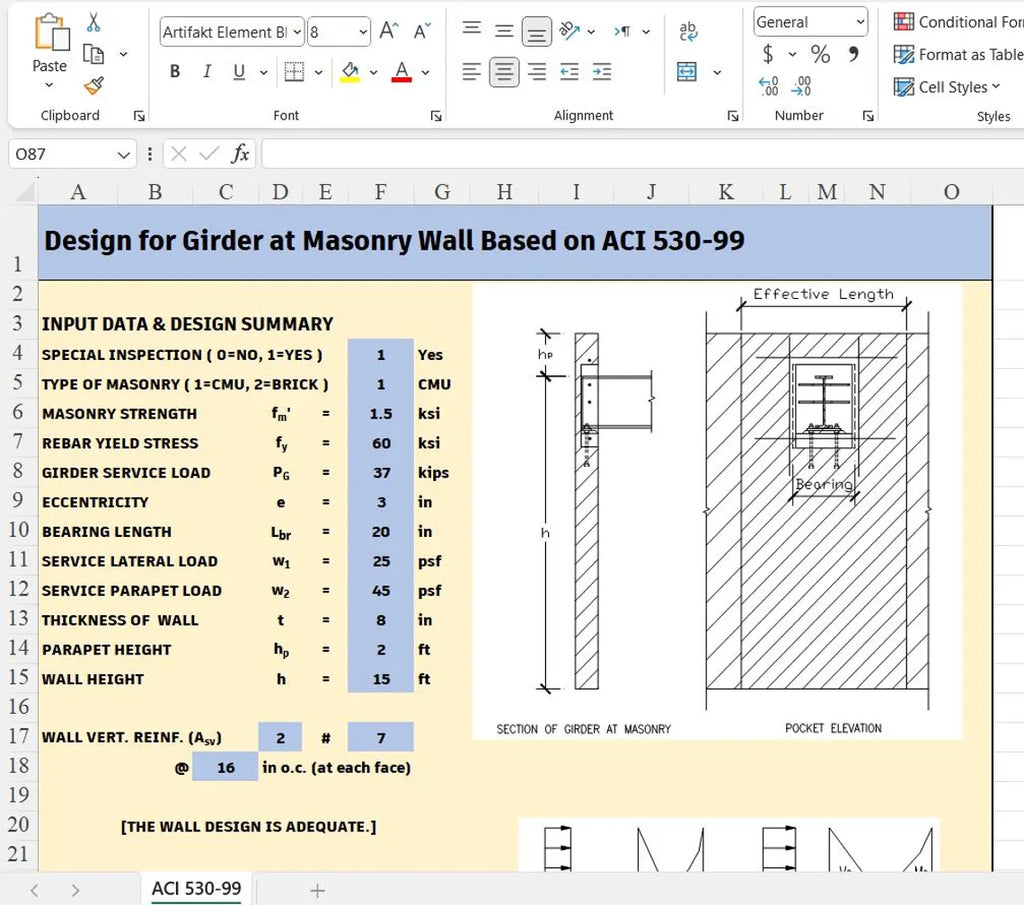The height and width of the screenshot is (905, 1024).
Task: Select masonry strength value 1.5
Action: 381,414
